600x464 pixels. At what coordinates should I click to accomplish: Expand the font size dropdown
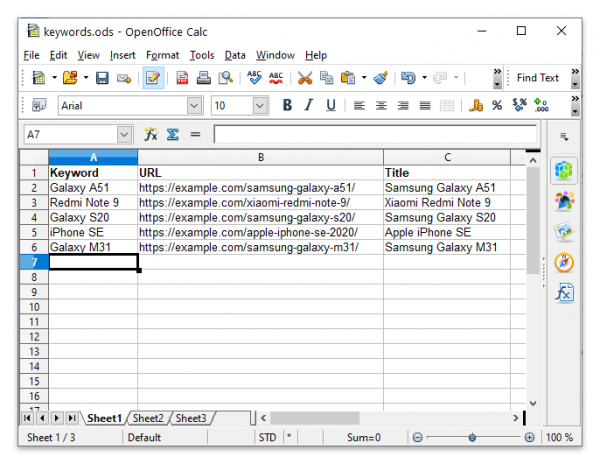260,105
